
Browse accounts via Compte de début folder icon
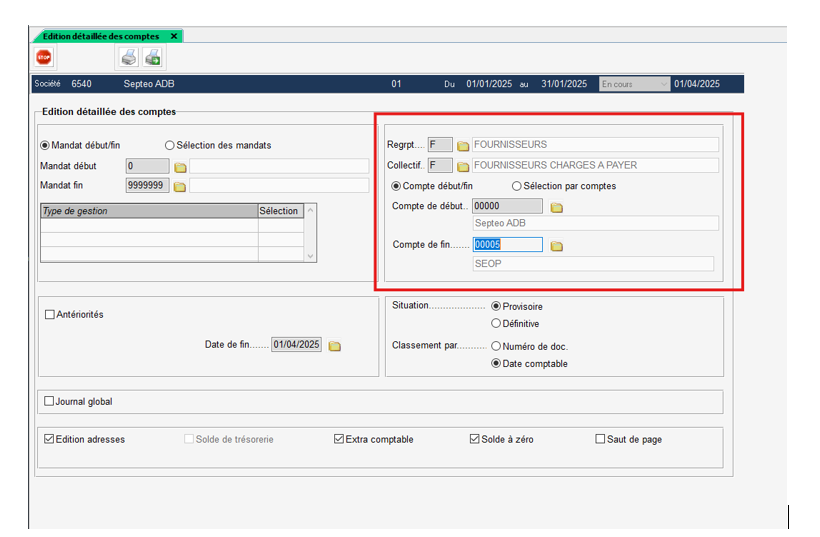(557, 207)
